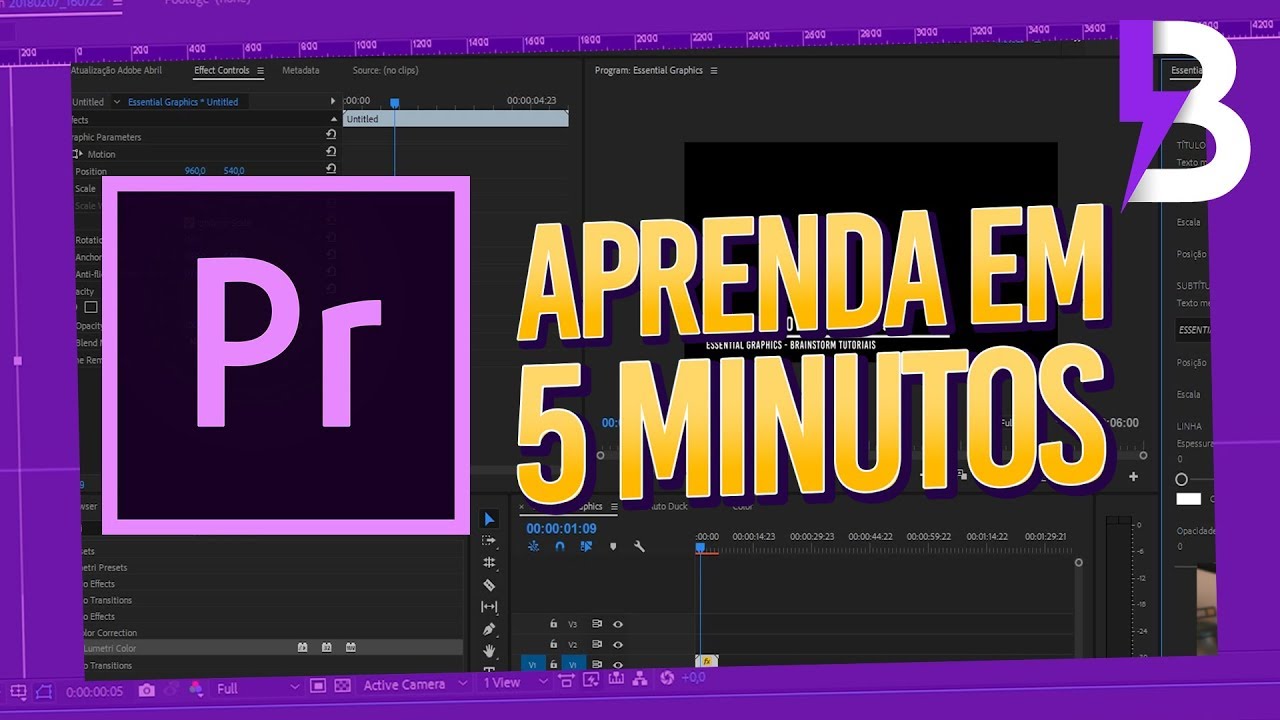
Task: Click the Color Correction folder
Action: coord(108,633)
